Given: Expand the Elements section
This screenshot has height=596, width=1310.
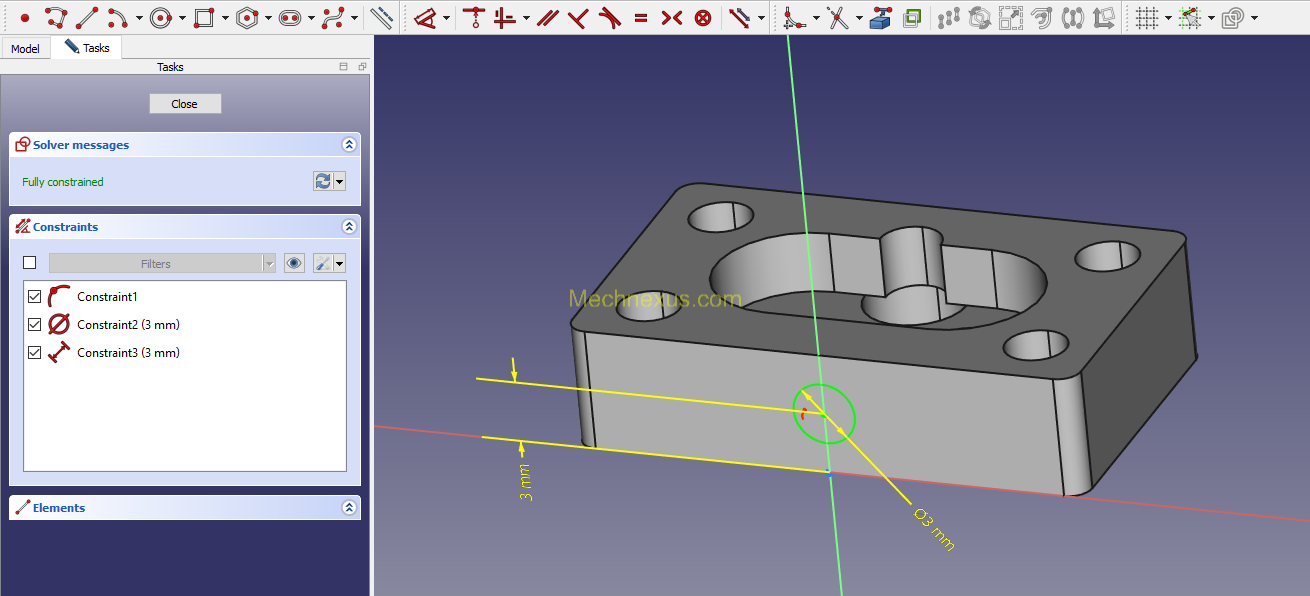Looking at the screenshot, I should point(349,508).
